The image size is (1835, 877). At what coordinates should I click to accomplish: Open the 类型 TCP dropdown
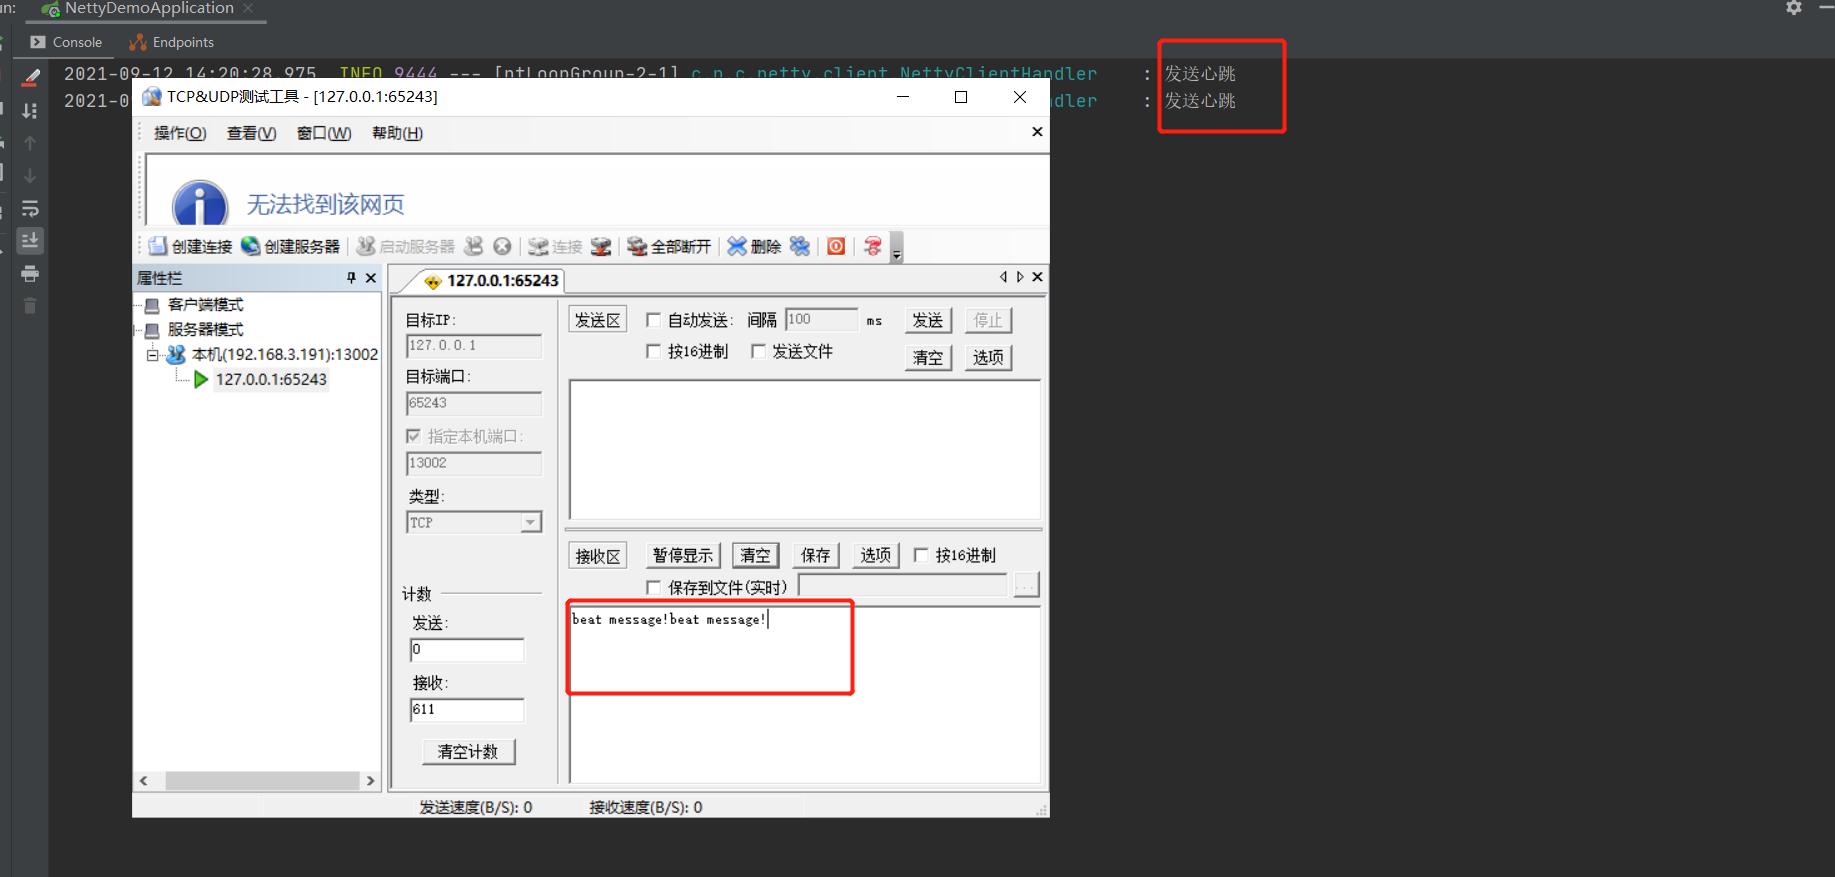click(531, 523)
